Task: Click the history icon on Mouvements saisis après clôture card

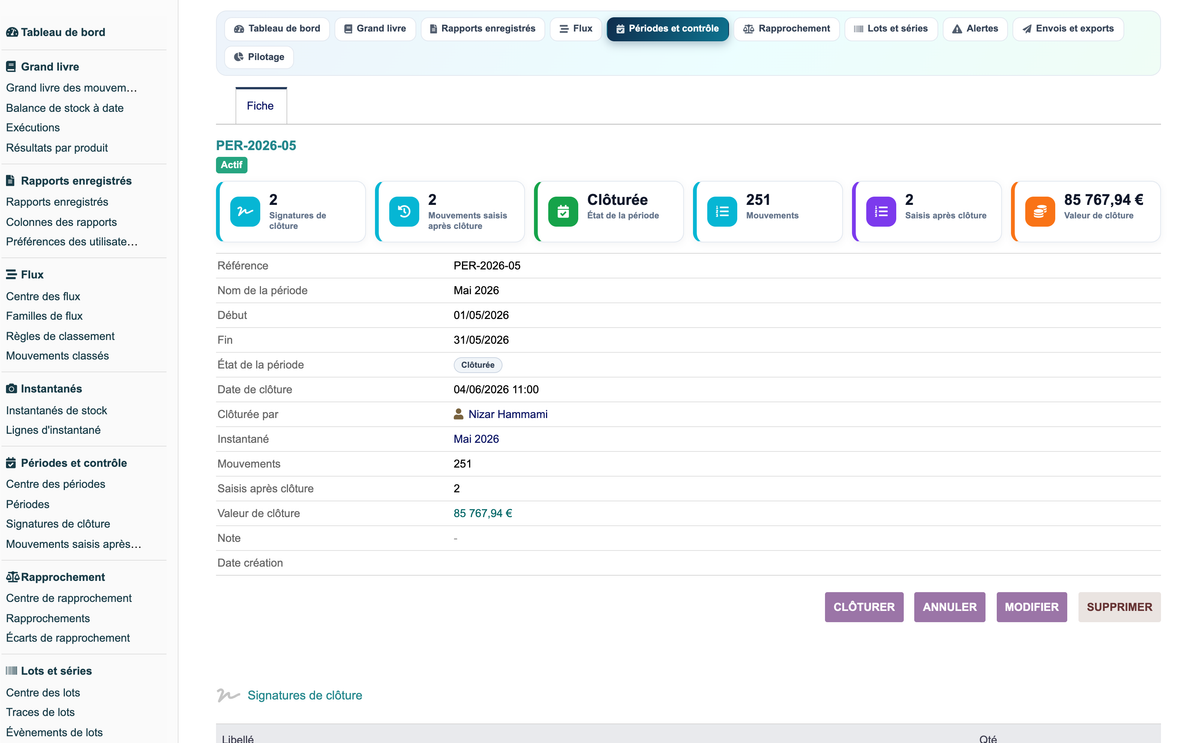Action: click(404, 212)
